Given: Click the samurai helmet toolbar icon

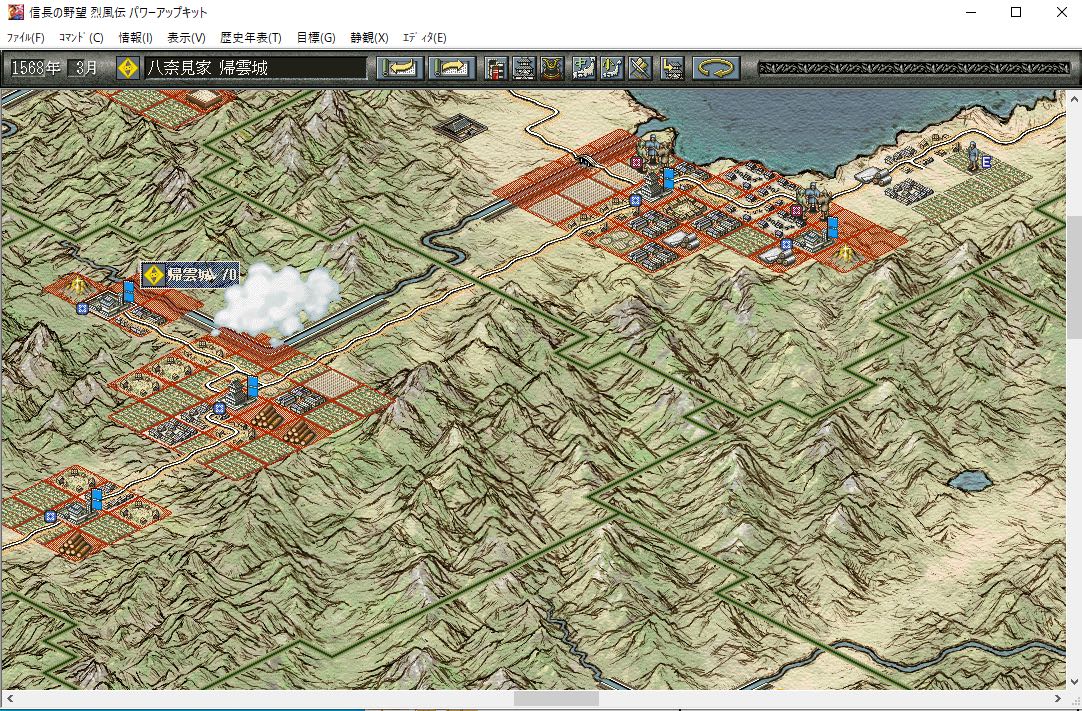Looking at the screenshot, I should click(x=552, y=68).
